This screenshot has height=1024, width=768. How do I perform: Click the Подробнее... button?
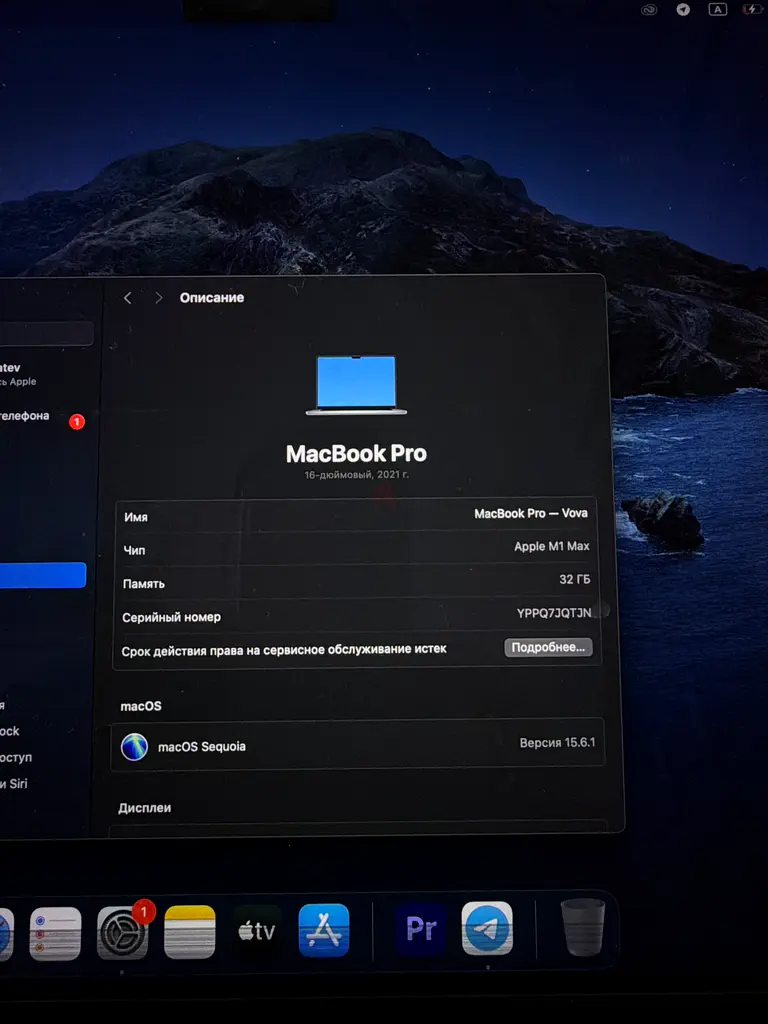[548, 647]
